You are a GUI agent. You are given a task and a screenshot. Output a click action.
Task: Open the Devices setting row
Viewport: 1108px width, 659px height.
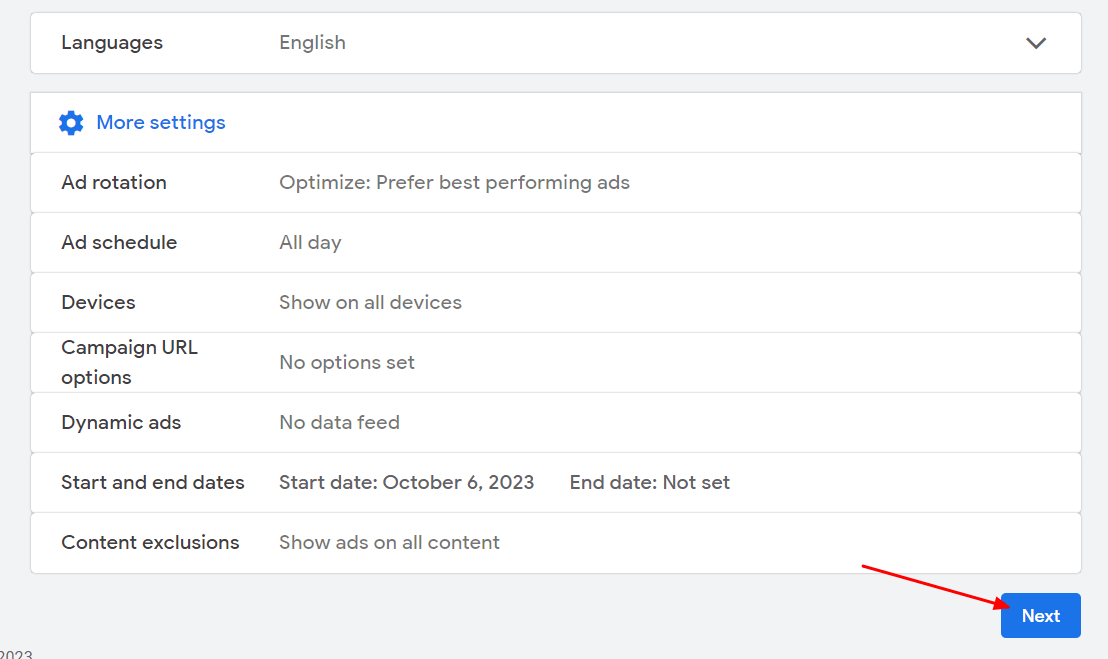pyautogui.click(x=98, y=302)
